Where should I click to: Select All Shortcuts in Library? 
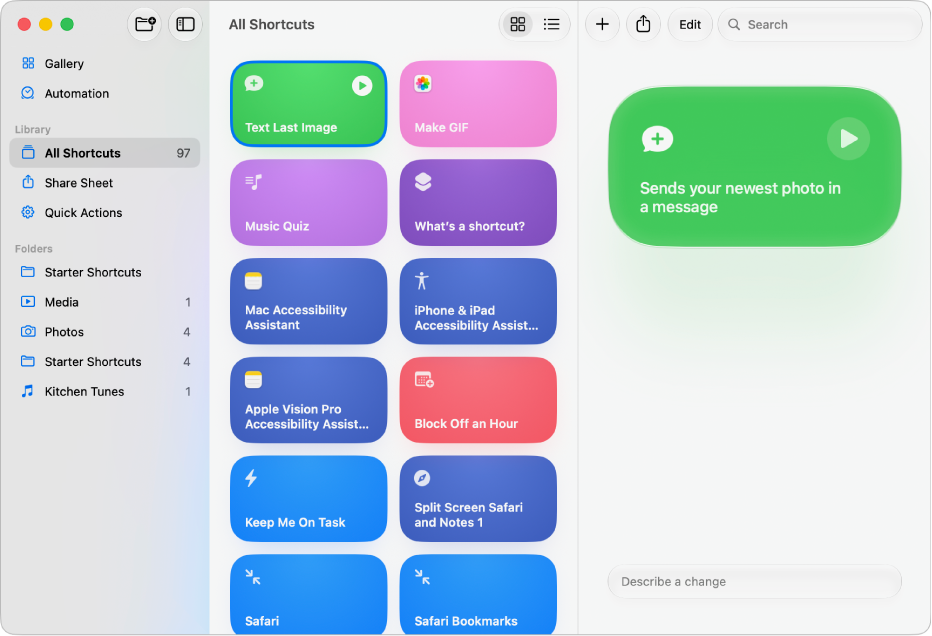pos(105,153)
